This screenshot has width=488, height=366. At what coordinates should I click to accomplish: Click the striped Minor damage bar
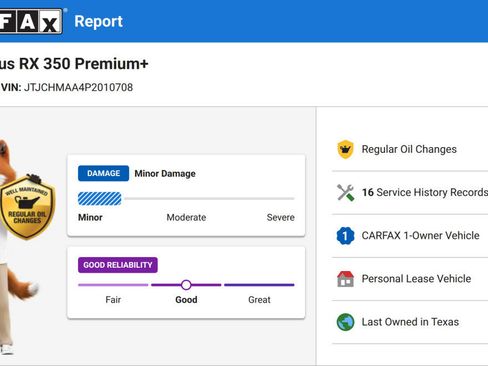pyautogui.click(x=100, y=199)
